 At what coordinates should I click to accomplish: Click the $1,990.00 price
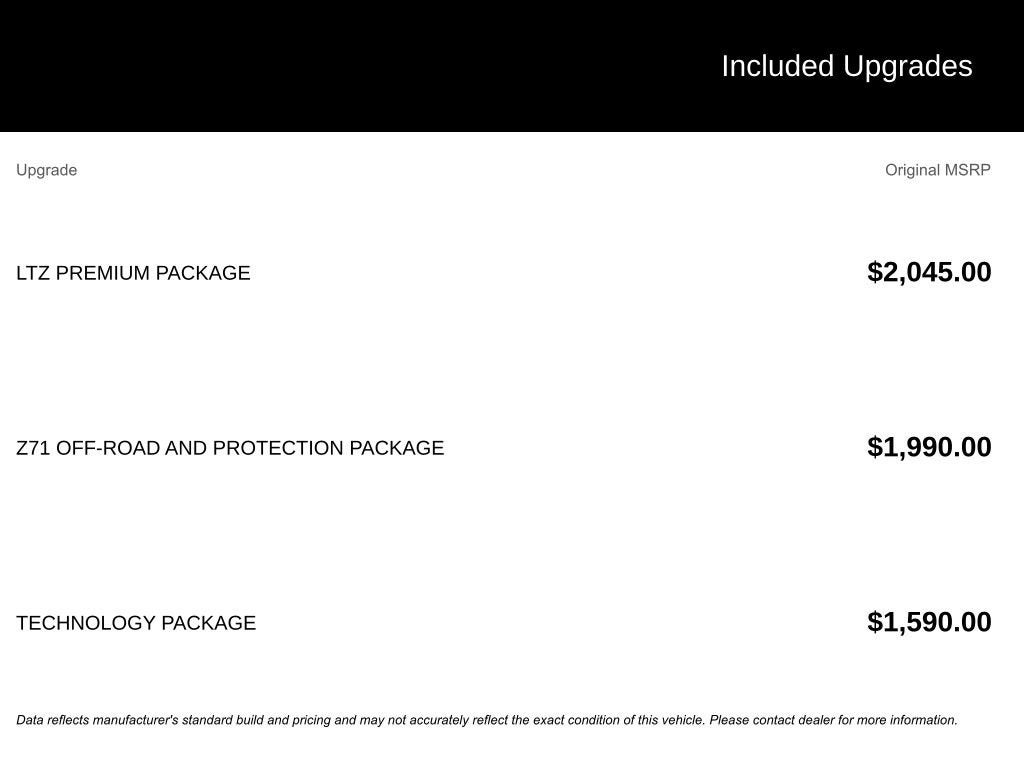point(929,447)
